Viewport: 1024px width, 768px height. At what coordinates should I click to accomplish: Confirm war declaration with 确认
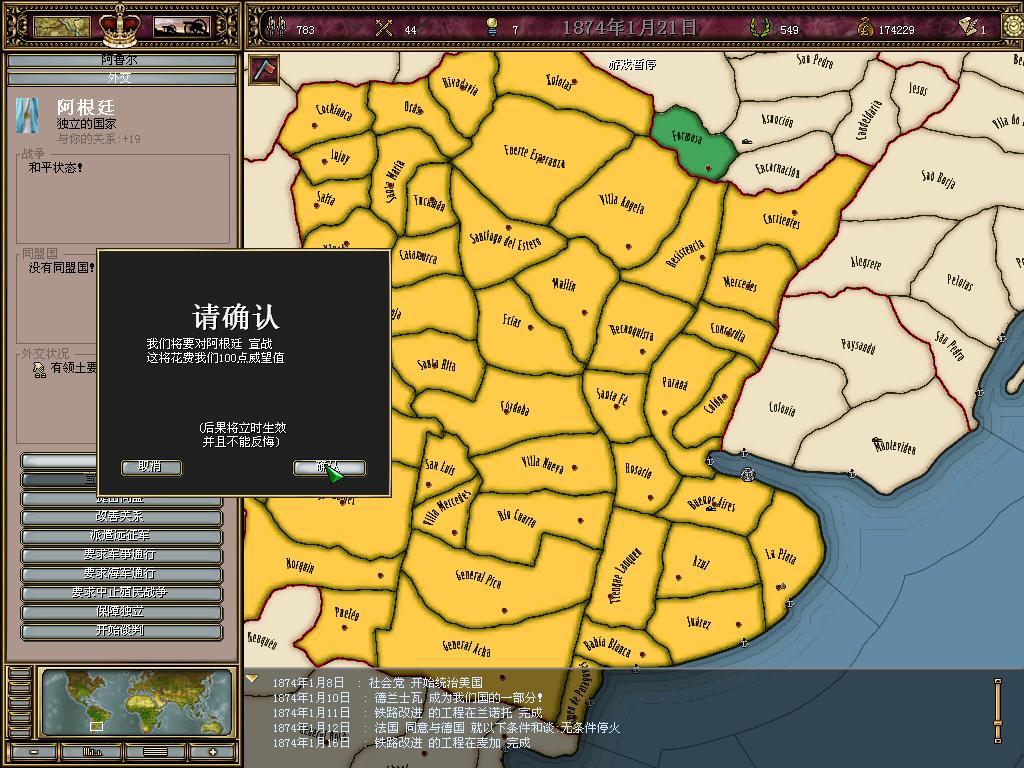tap(329, 467)
